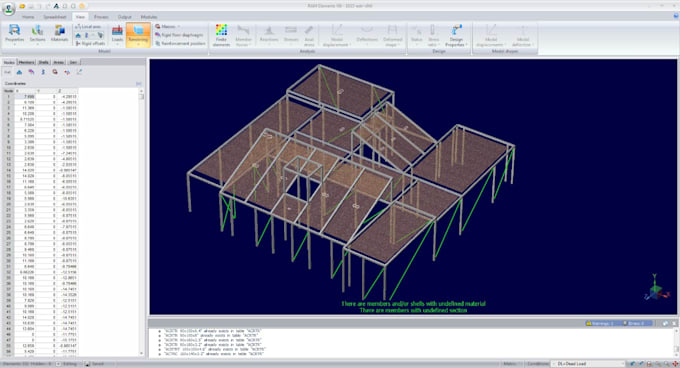The height and width of the screenshot is (368, 680).
Task: Select the Members data panel tab
Action: click(x=26, y=62)
